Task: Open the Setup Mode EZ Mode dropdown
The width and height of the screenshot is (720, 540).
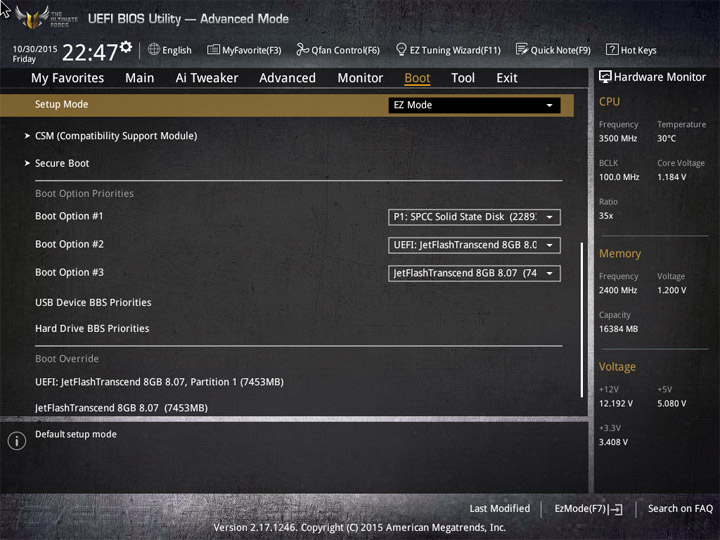Action: 474,105
